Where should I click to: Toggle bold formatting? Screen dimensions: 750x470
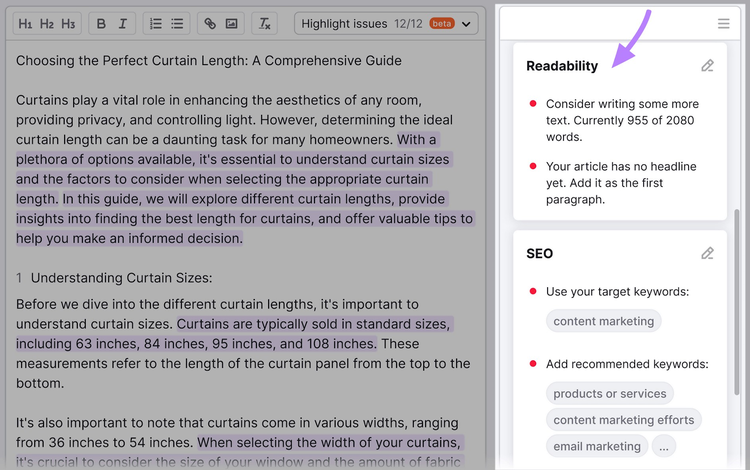[x=101, y=23]
